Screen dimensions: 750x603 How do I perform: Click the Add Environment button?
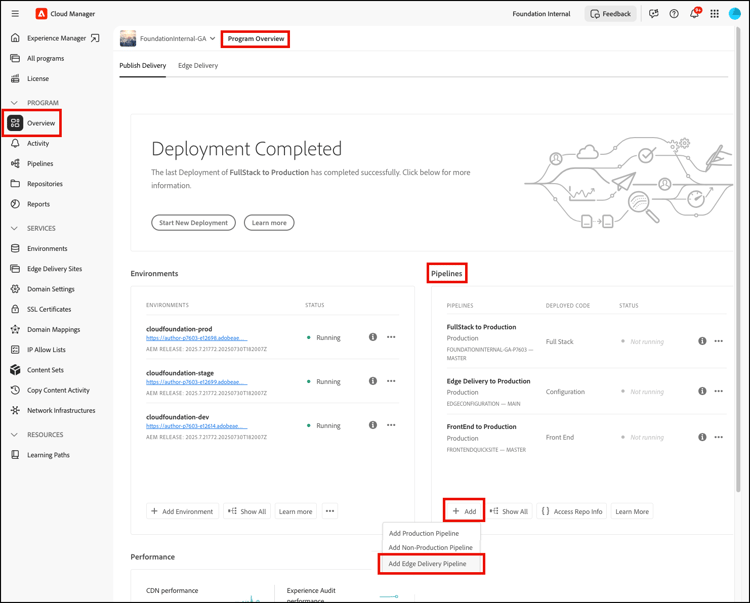[182, 511]
